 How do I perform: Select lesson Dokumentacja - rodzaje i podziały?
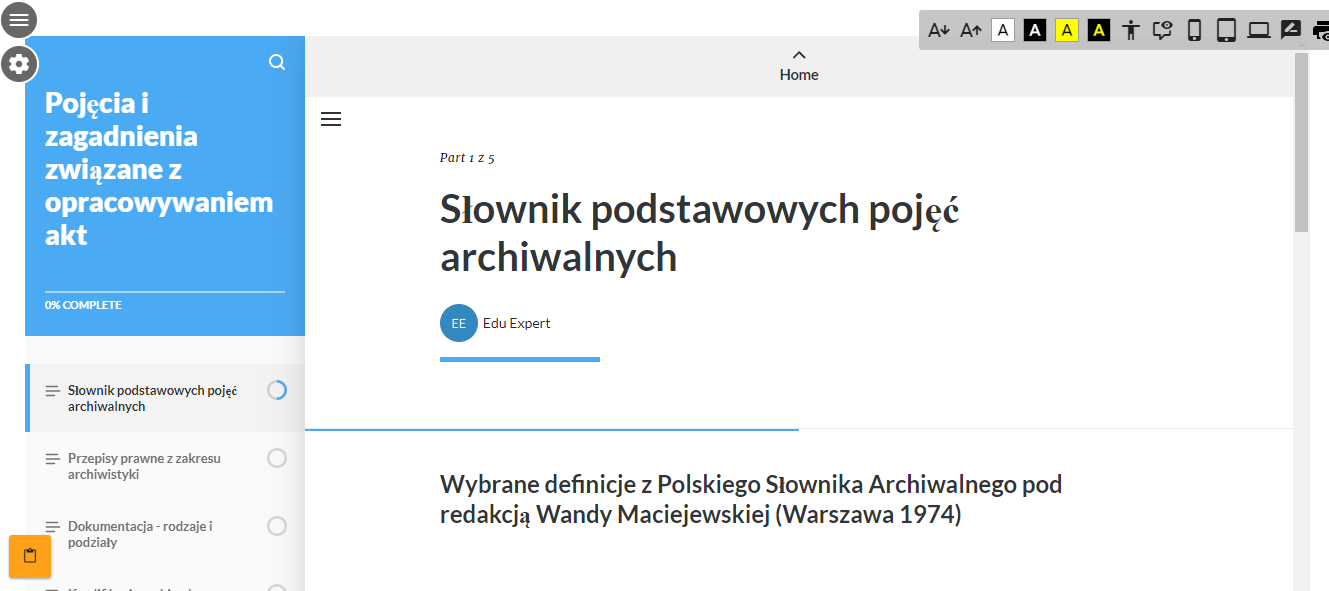pyautogui.click(x=141, y=534)
